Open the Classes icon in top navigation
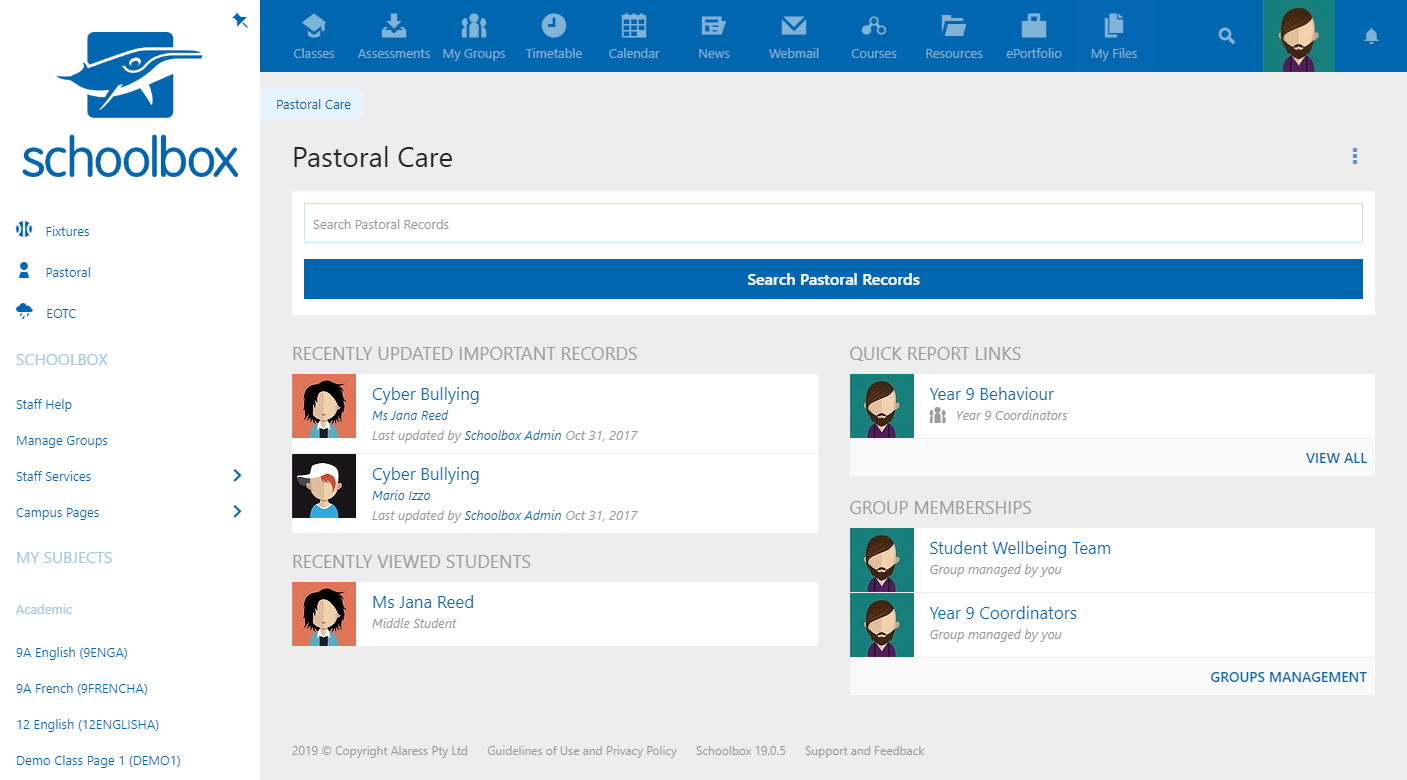1407x780 pixels. point(314,27)
